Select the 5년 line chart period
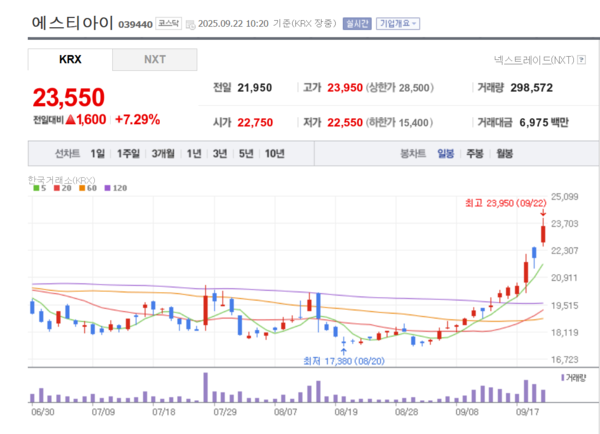This screenshot has width=600, height=434. coord(246,153)
